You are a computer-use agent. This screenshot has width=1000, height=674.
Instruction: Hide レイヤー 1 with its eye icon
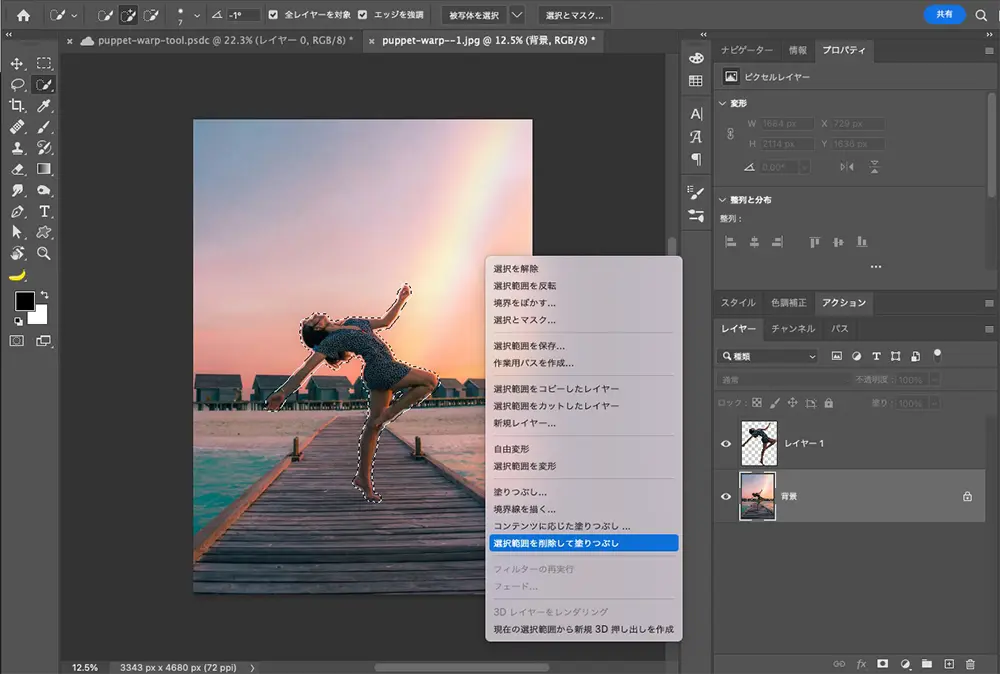727,444
